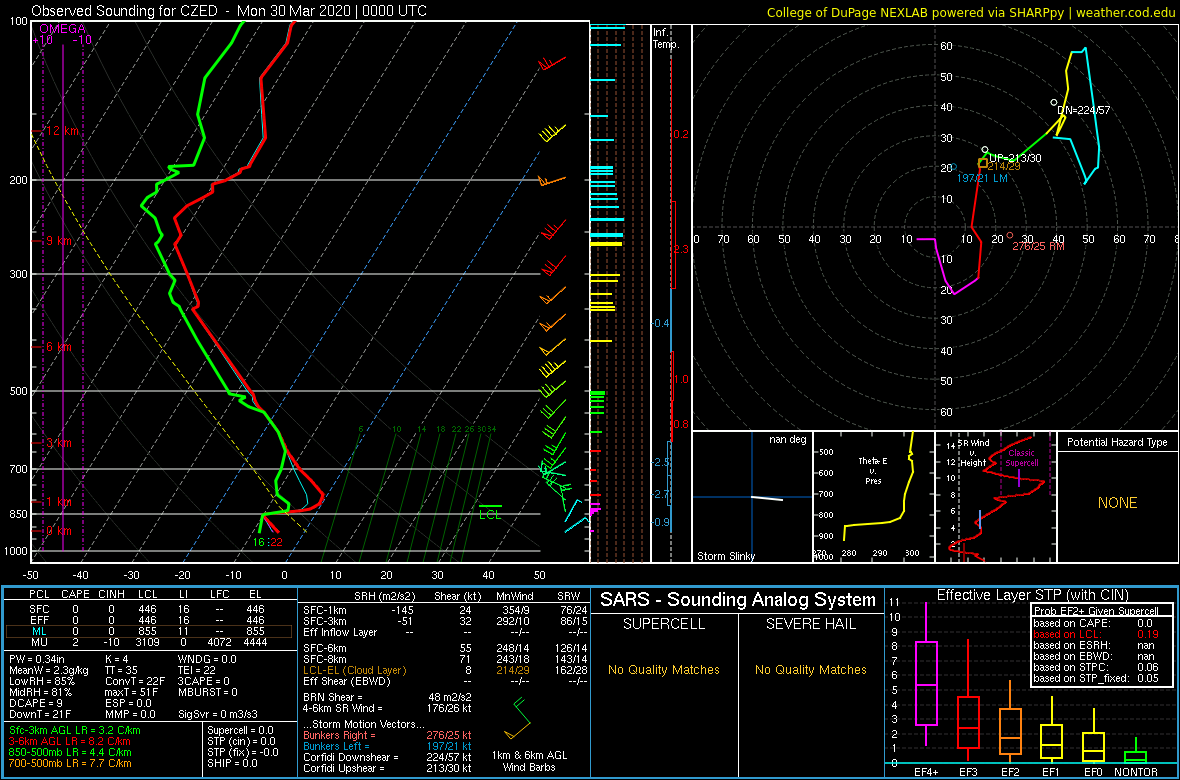Image resolution: width=1180 pixels, height=780 pixels.
Task: Select the 6 km height marker
Action: tap(59, 347)
